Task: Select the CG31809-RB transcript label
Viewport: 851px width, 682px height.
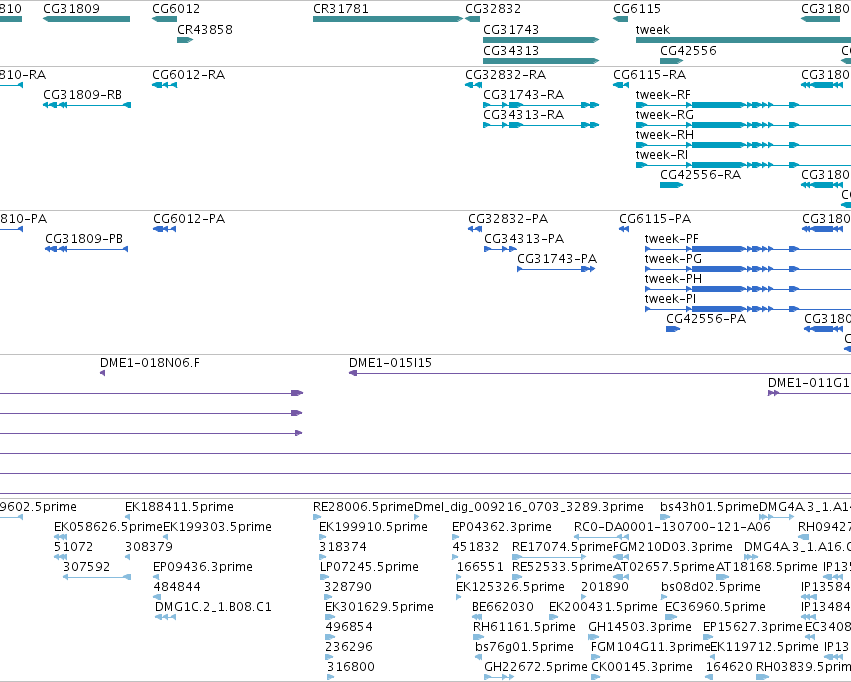Action: pyautogui.click(x=82, y=94)
